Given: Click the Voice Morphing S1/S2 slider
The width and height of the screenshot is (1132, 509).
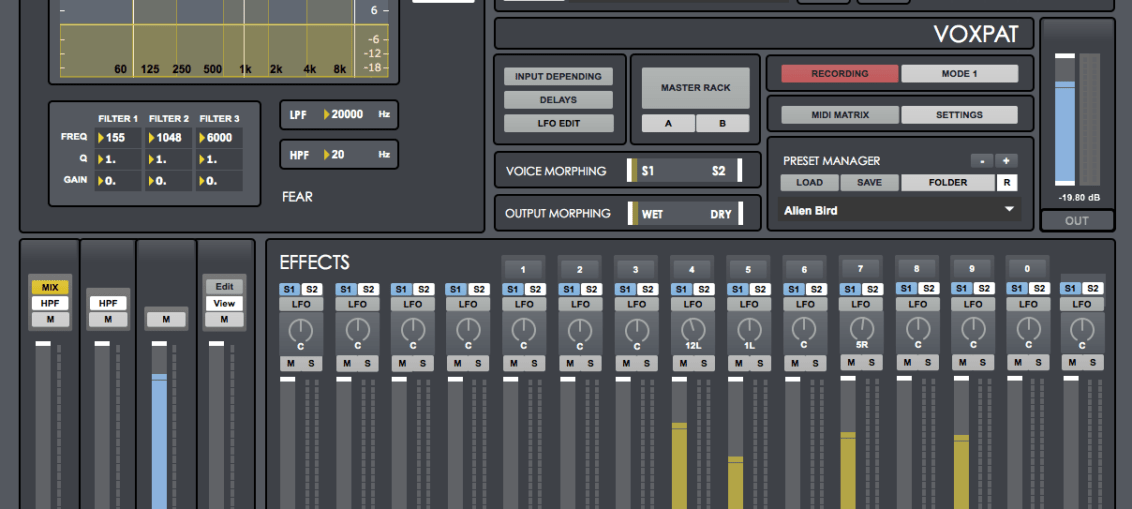Looking at the screenshot, I should pos(685,171).
